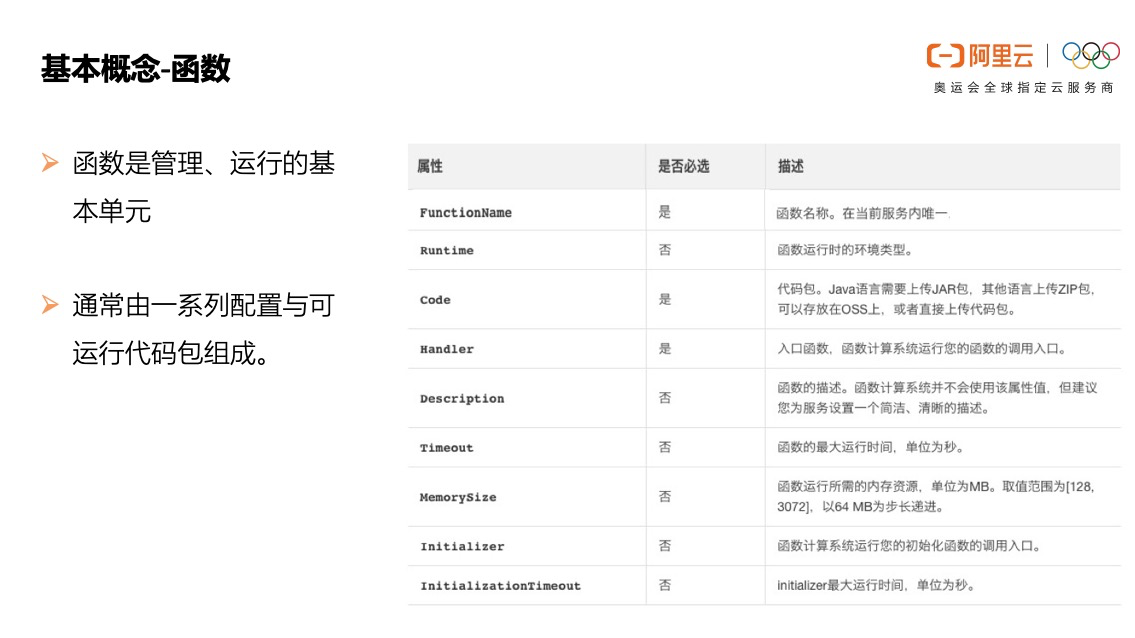Image resolution: width=1135 pixels, height=638 pixels.
Task: Select the Timeout attribute cell
Action: pos(446,448)
